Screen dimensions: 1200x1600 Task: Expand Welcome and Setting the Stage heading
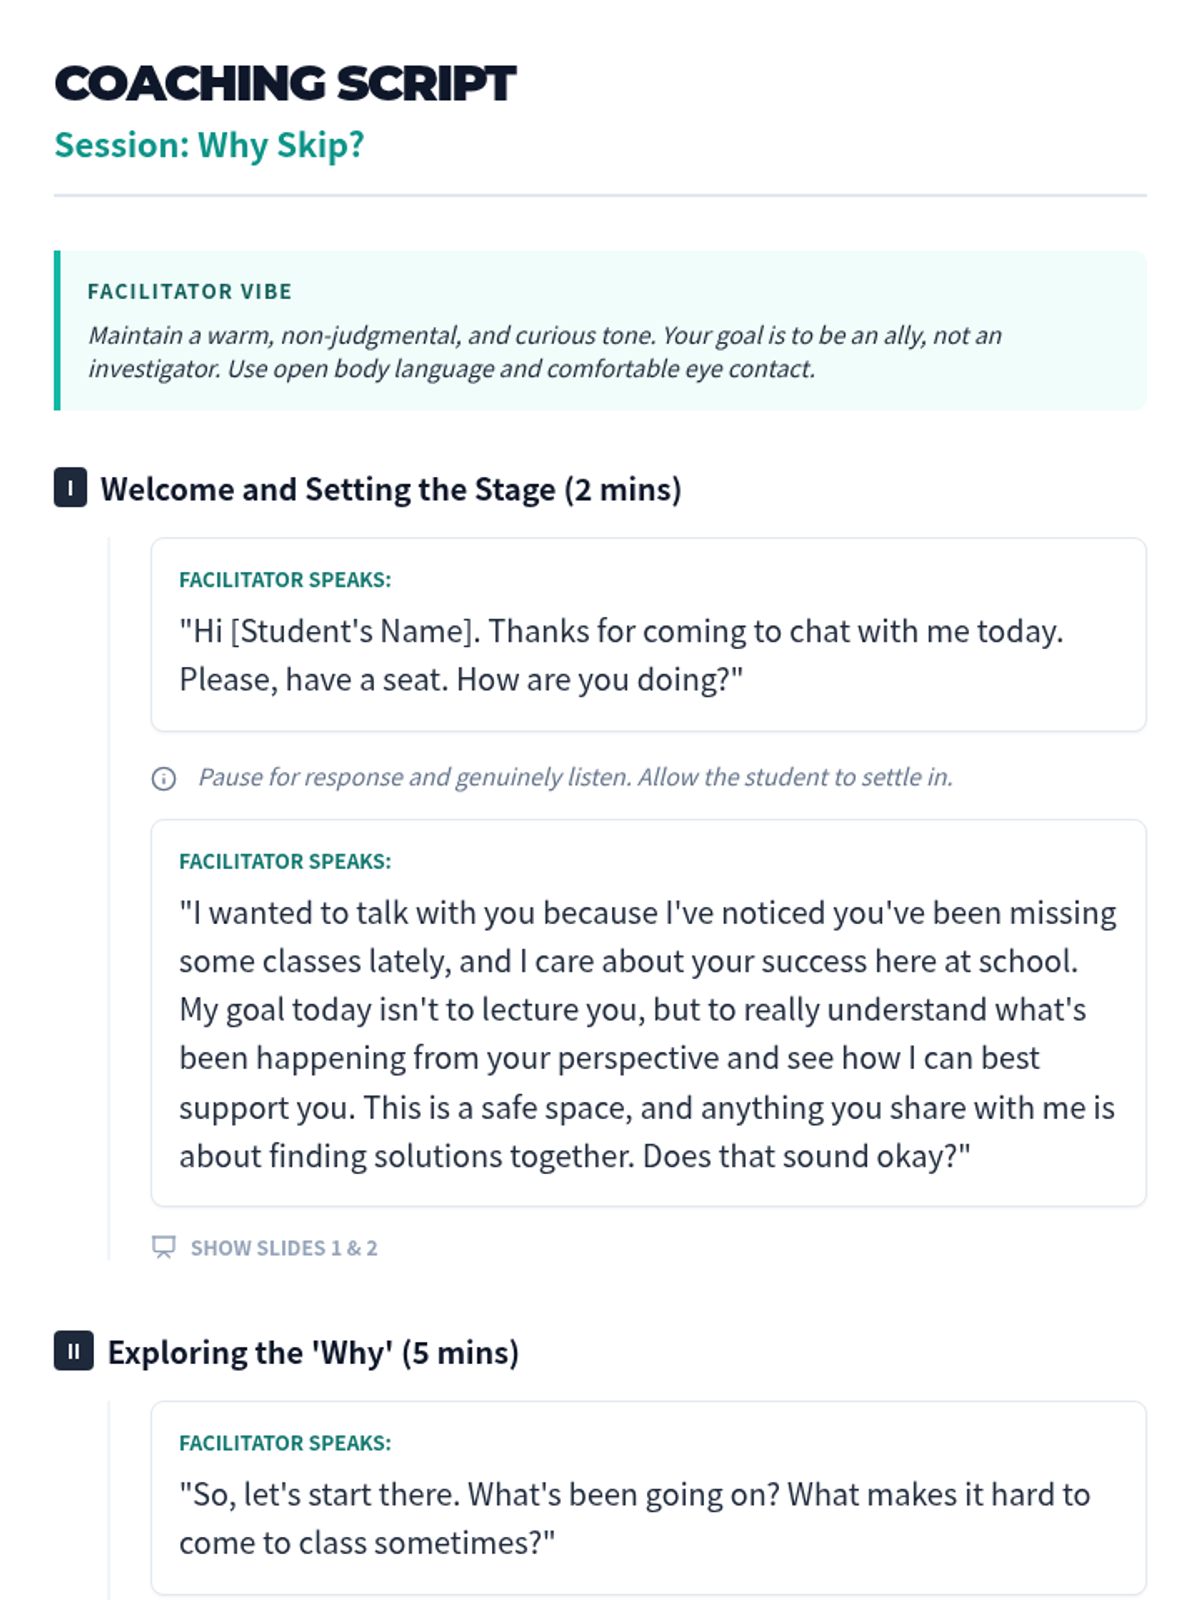point(391,489)
